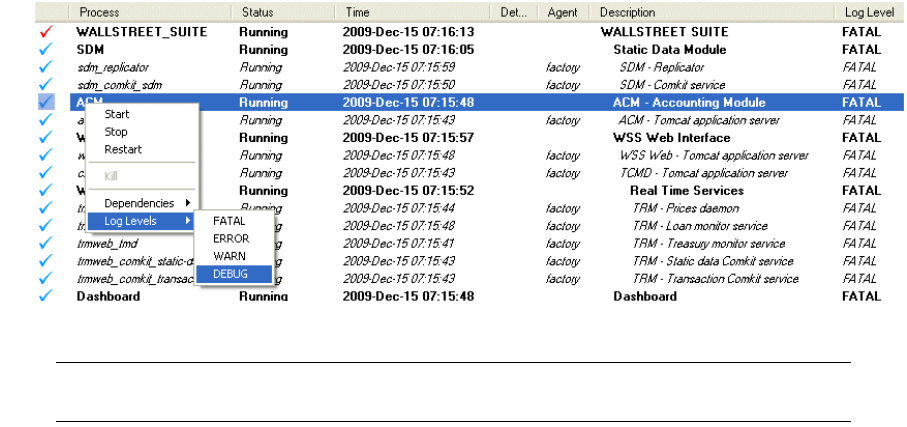Click FATAL log level in the Dashboard row
The image size is (907, 427).
[x=862, y=296]
